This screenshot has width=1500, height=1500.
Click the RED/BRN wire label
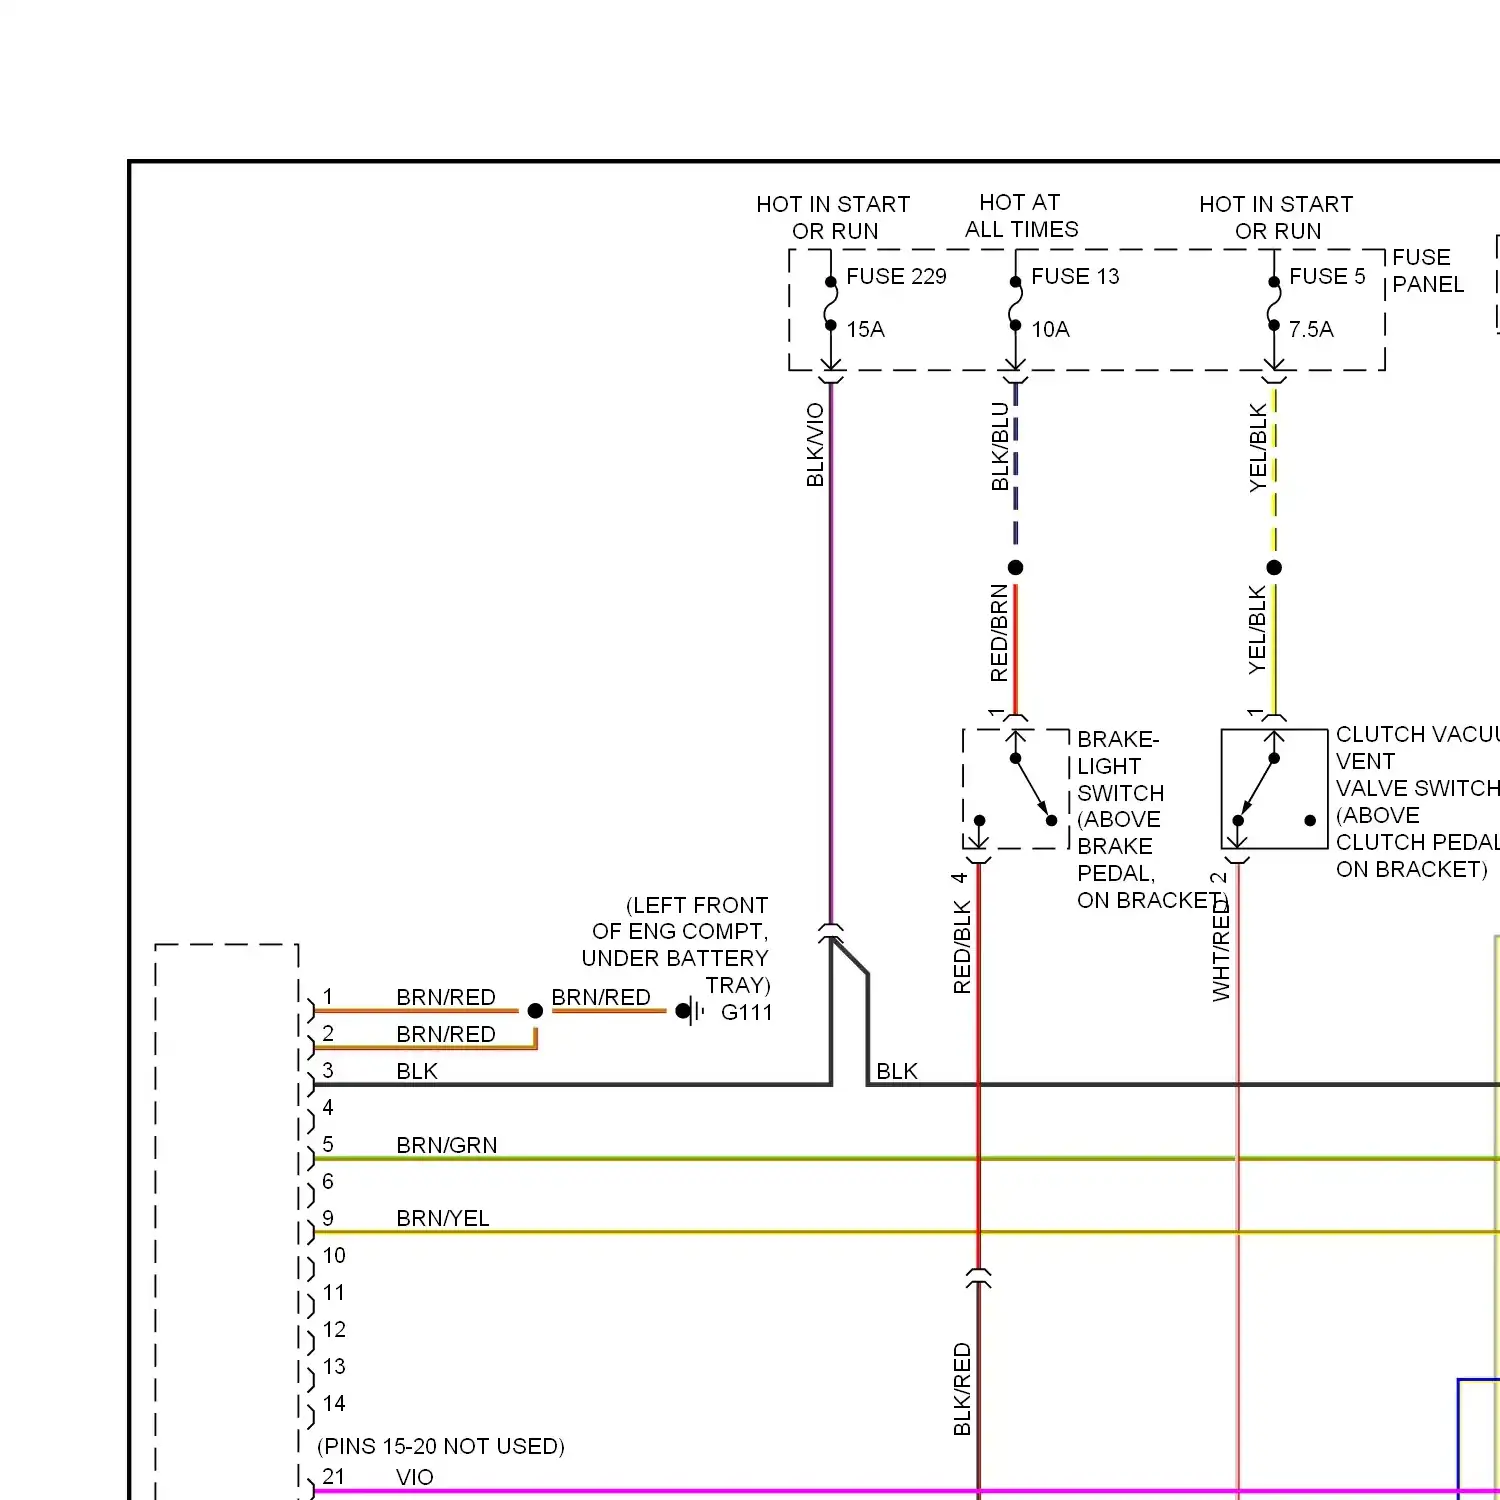(999, 633)
